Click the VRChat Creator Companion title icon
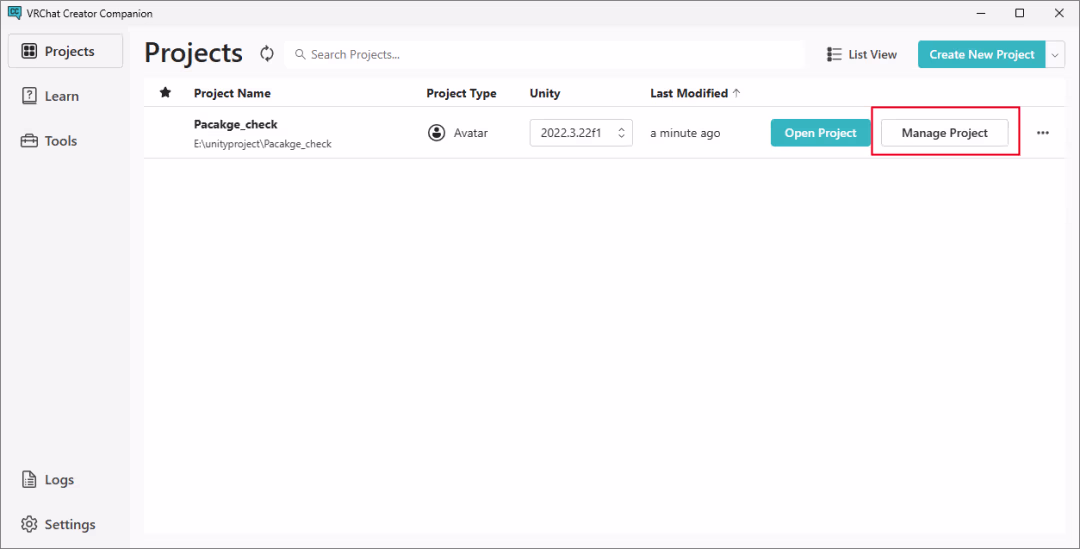This screenshot has height=549, width=1080. [14, 13]
